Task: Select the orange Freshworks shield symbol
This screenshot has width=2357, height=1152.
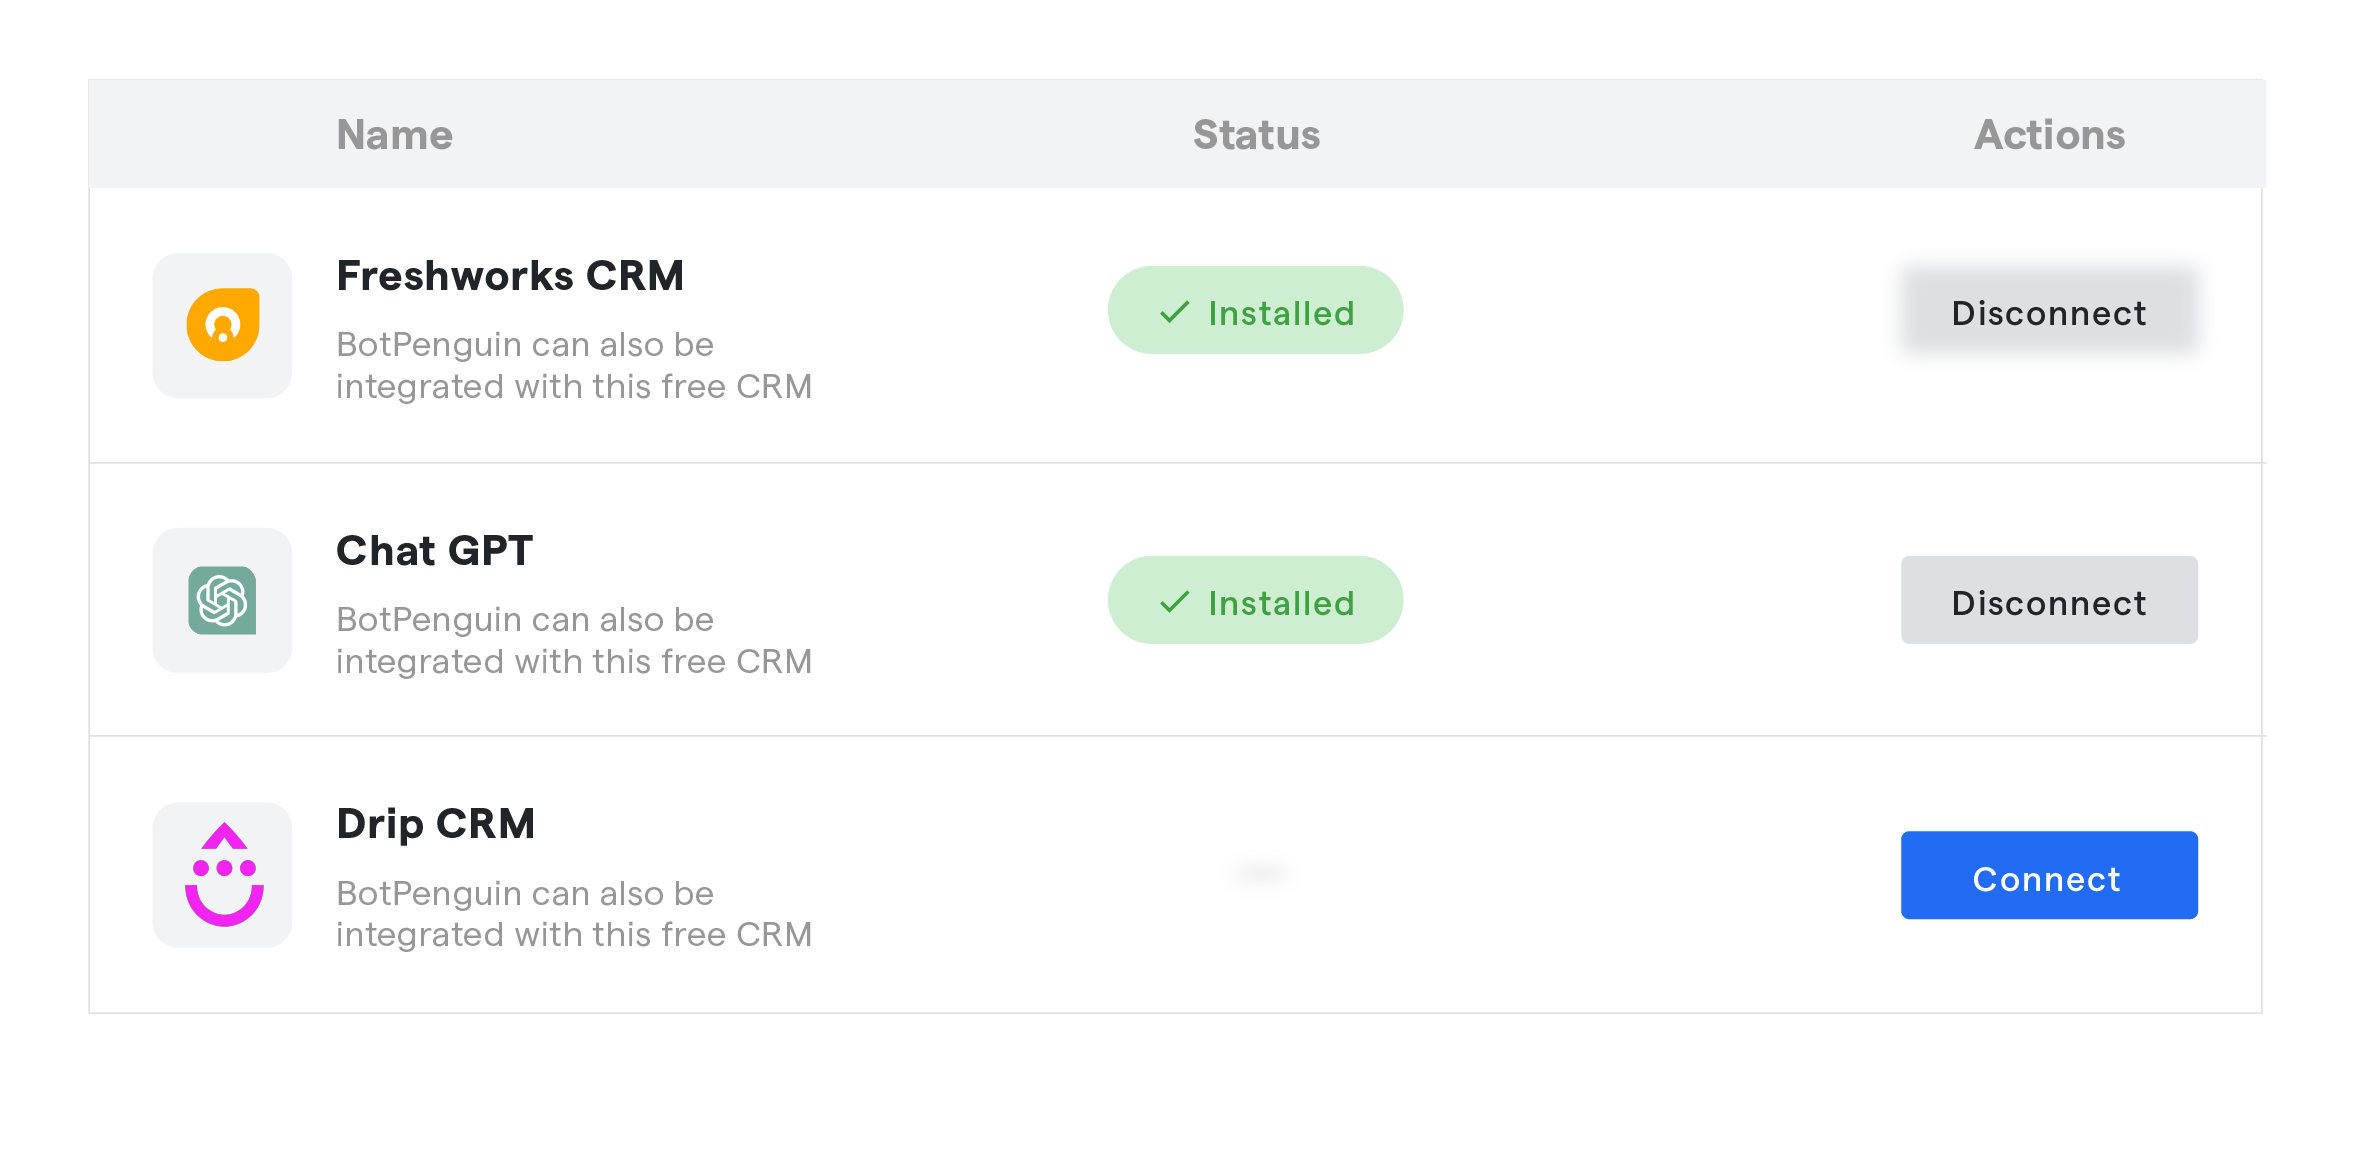Action: click(x=222, y=325)
